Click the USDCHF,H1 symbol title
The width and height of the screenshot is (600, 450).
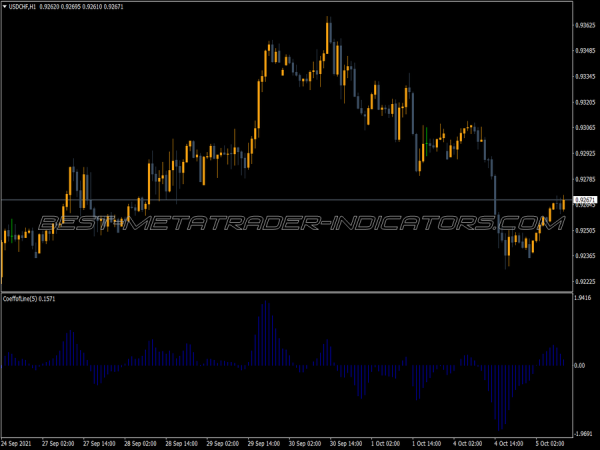(x=22, y=7)
